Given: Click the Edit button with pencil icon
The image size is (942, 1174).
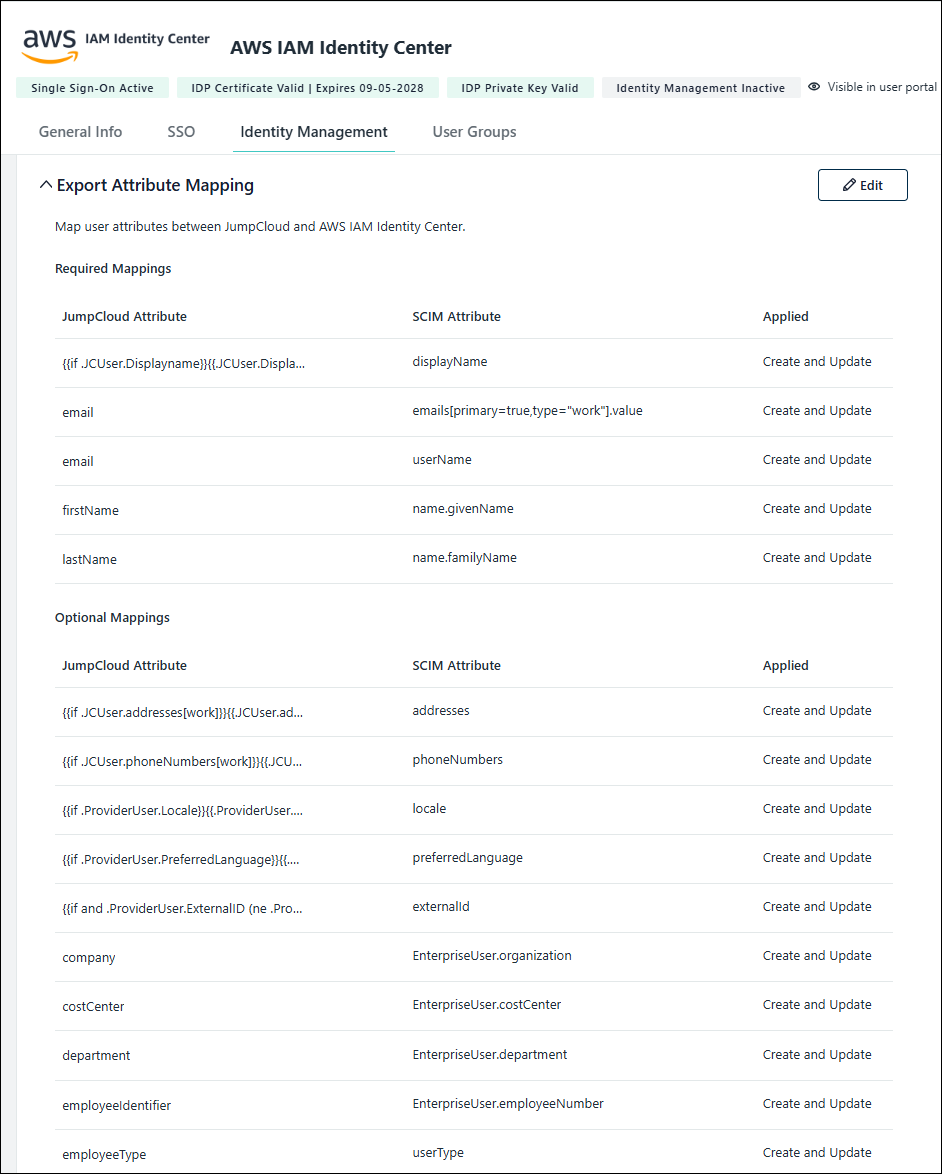Looking at the screenshot, I should pyautogui.click(x=862, y=185).
